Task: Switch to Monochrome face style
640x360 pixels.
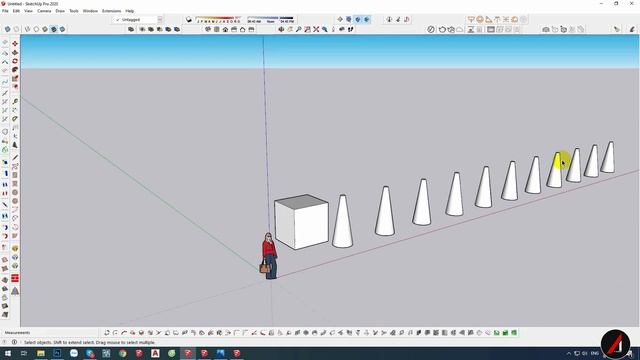Action: [62, 29]
